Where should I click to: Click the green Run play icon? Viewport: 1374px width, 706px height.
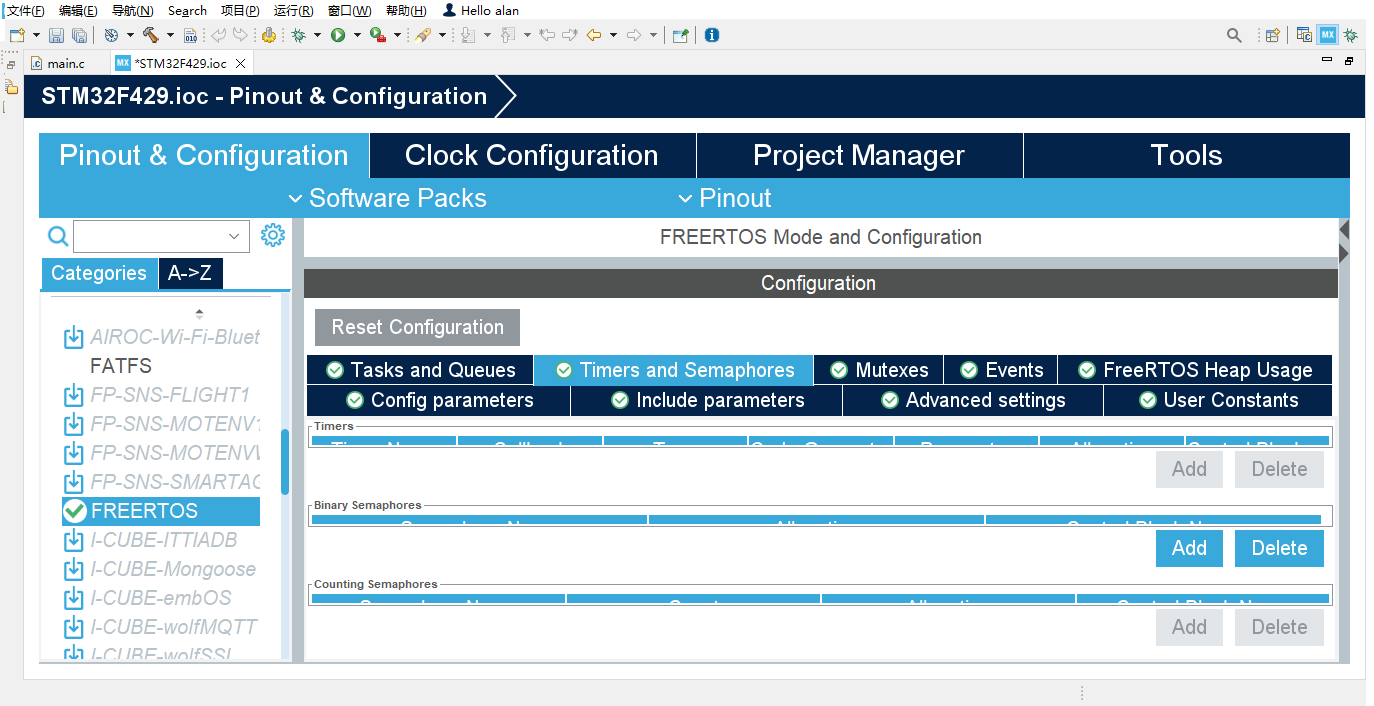pos(338,35)
